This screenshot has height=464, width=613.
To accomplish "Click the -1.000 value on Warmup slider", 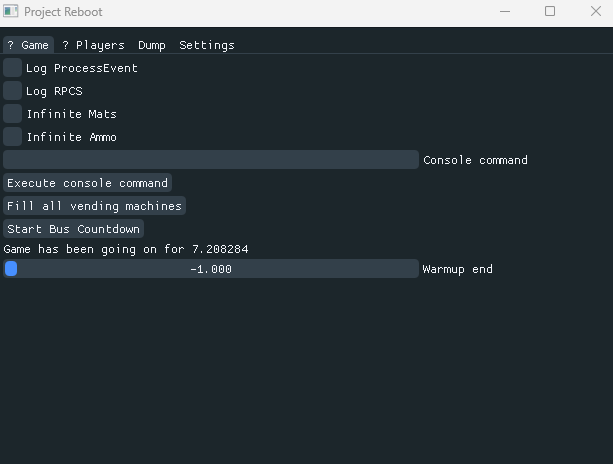I will coord(211,269).
